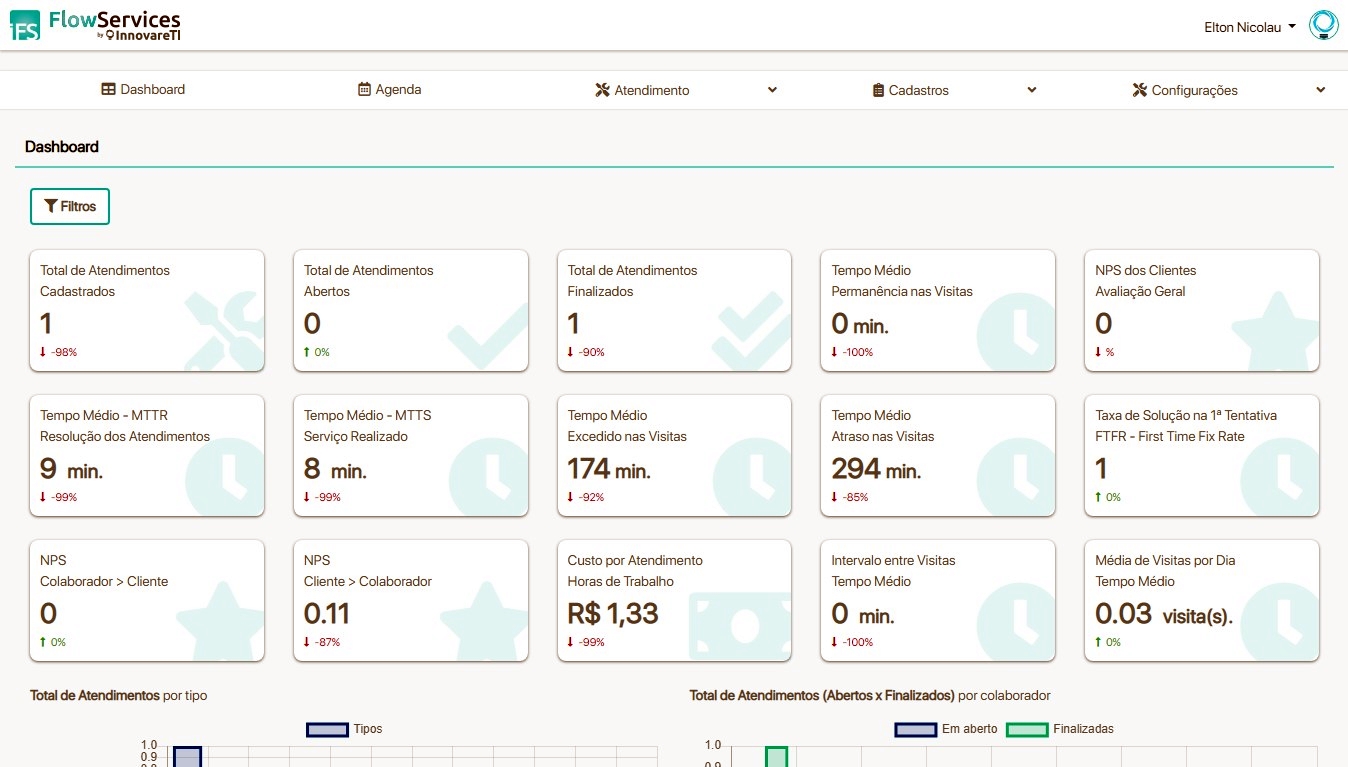1348x767 pixels.
Task: Toggle the Em aberto legend series
Action: click(946, 729)
